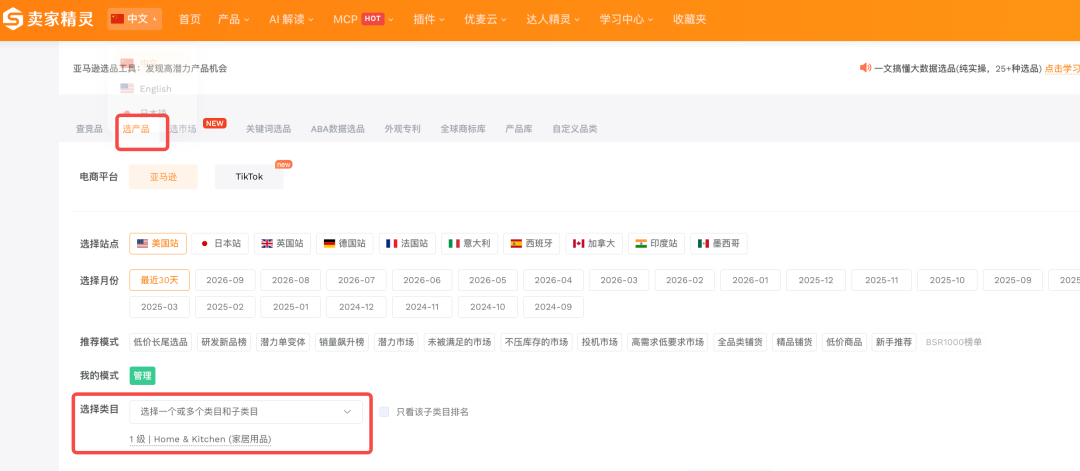Select 英国站 with the UK flag
This screenshot has height=471, width=1080.
[282, 243]
